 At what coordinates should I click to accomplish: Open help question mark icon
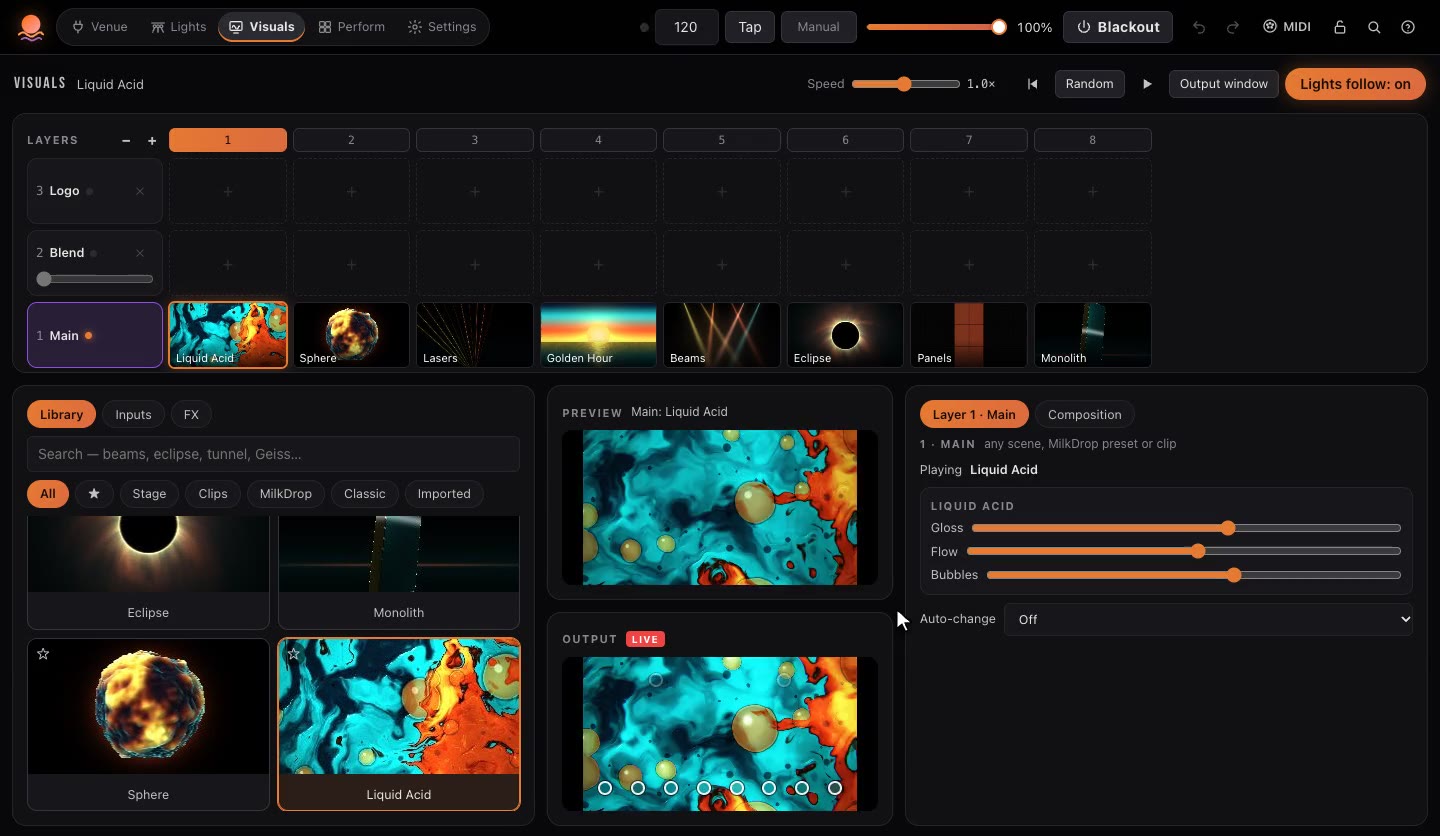1408,27
